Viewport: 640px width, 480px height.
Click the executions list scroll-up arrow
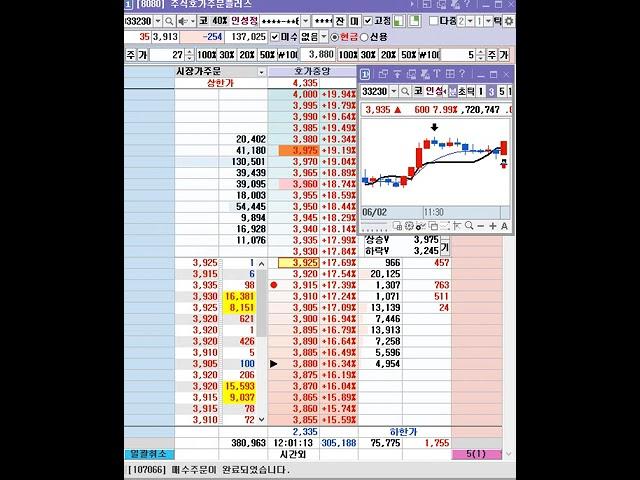[261, 264]
